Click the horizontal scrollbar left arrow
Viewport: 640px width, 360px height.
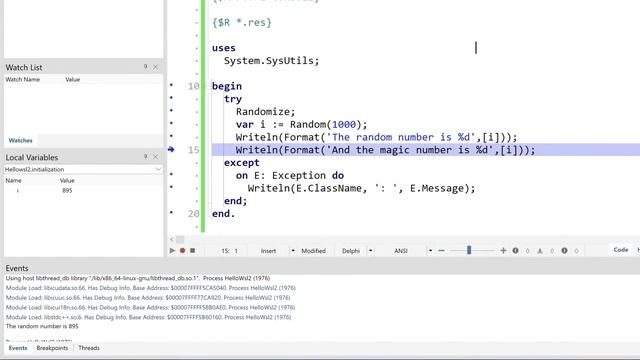171,240
